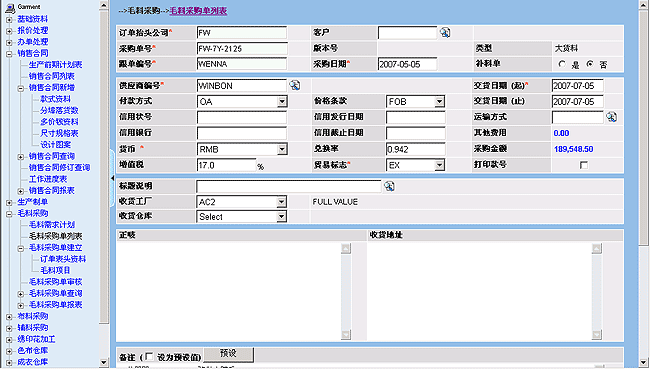Screen dimensions: 650x369
Task: Expand the 生产制单 tree node
Action: (9, 202)
